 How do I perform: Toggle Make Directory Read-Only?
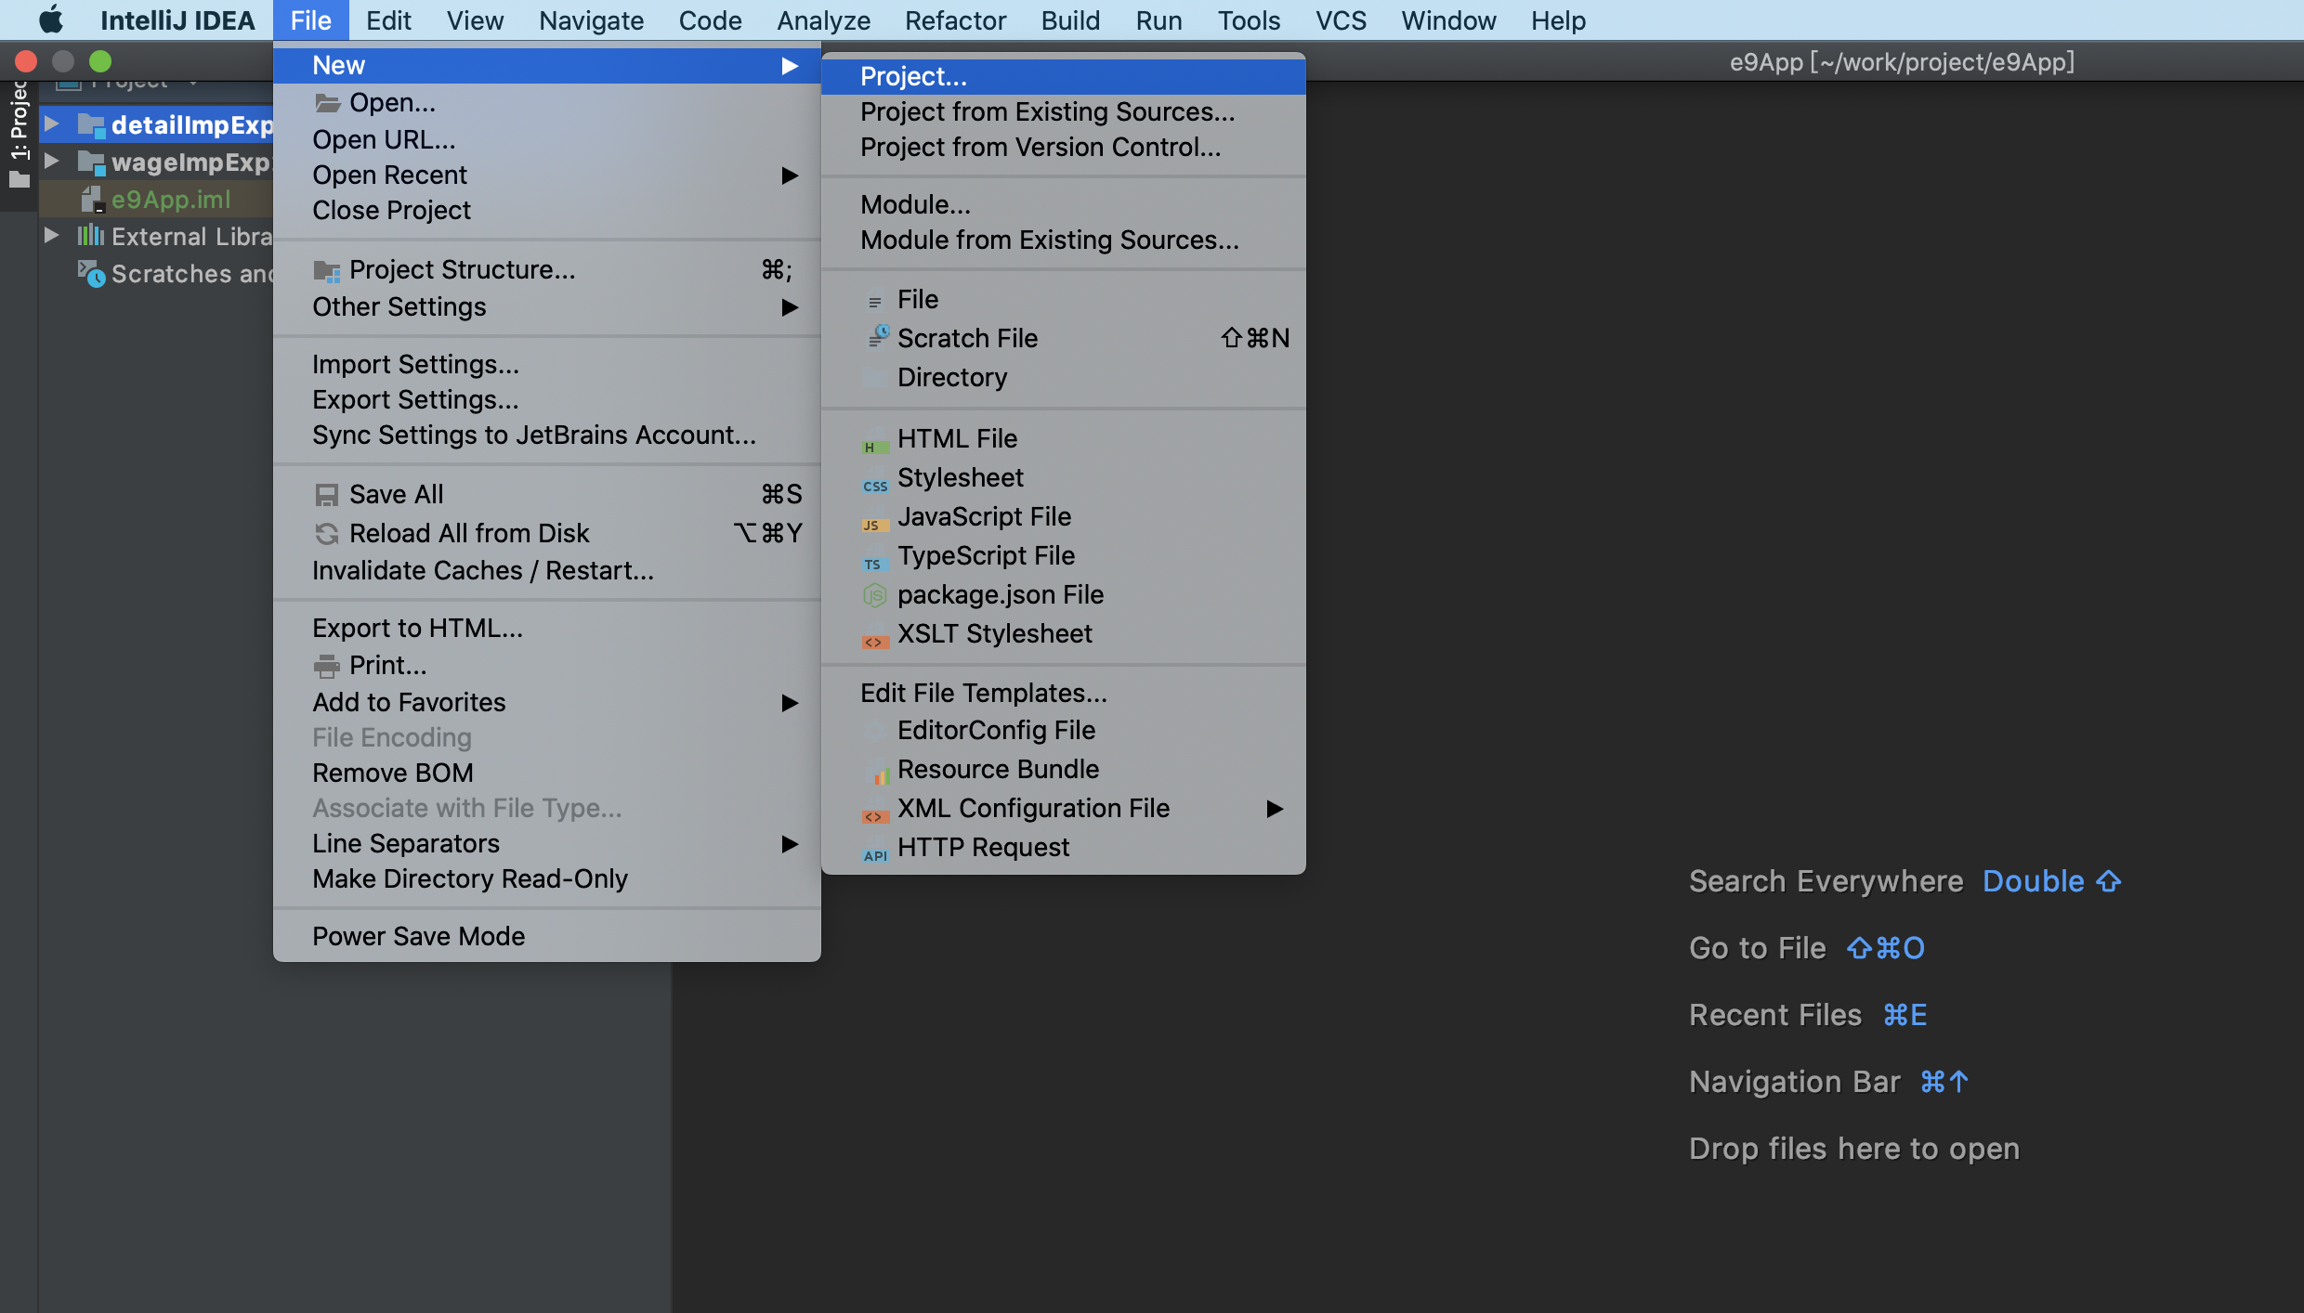pyautogui.click(x=469, y=879)
